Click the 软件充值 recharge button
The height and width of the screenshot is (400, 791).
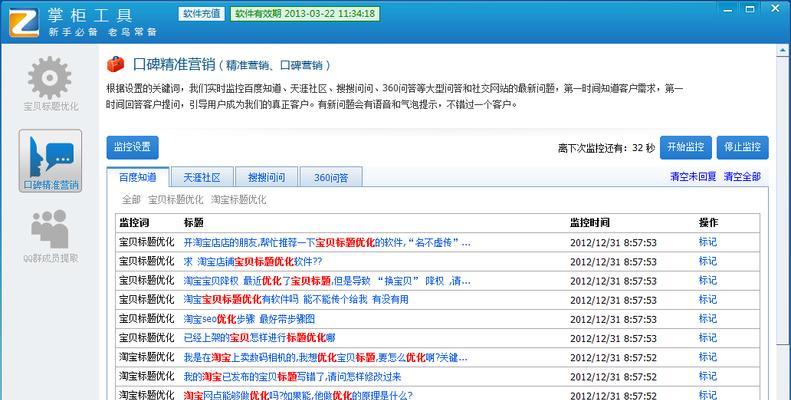(x=202, y=14)
